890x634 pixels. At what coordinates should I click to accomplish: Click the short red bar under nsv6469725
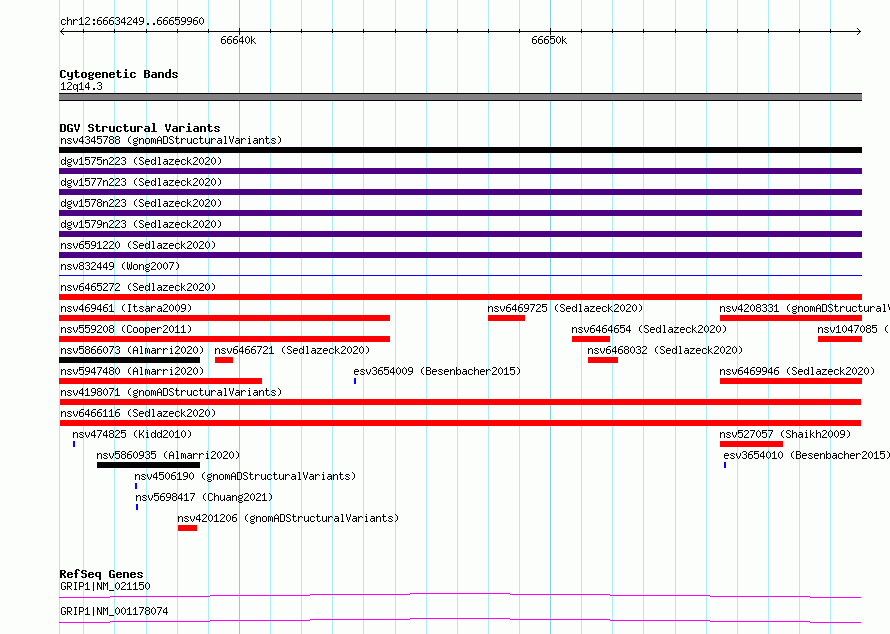coord(506,318)
